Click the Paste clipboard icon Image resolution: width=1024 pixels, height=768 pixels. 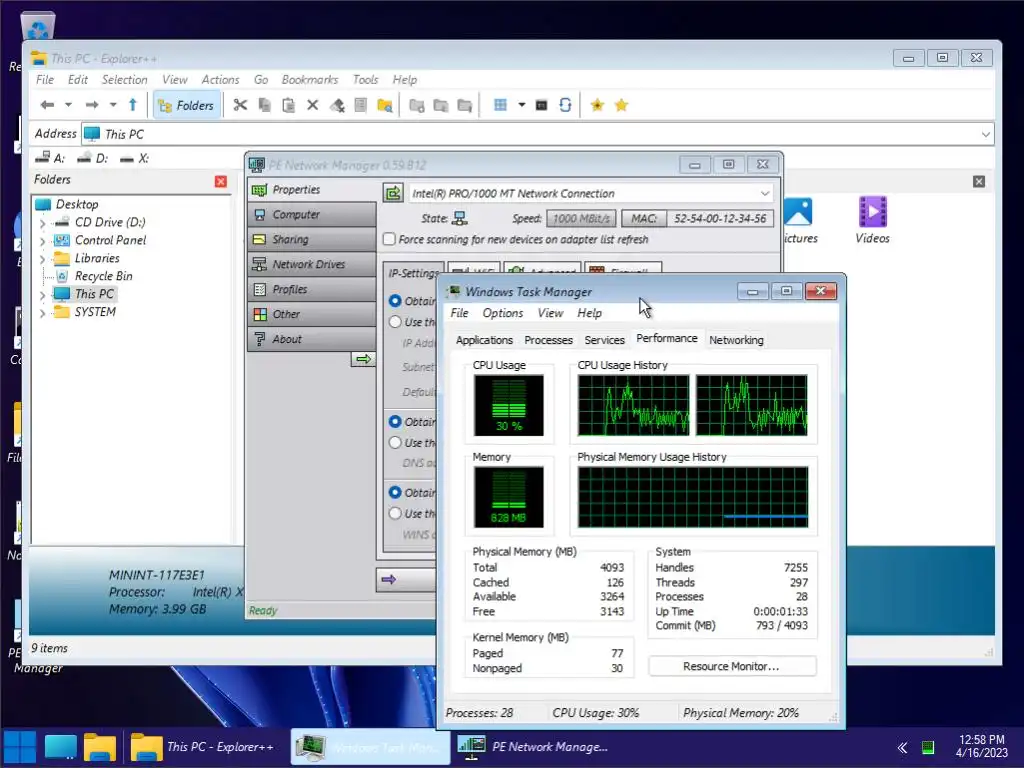point(288,105)
